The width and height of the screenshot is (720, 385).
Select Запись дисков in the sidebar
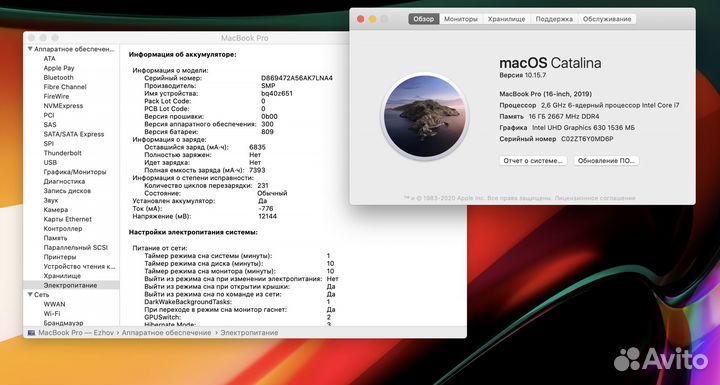pos(67,191)
